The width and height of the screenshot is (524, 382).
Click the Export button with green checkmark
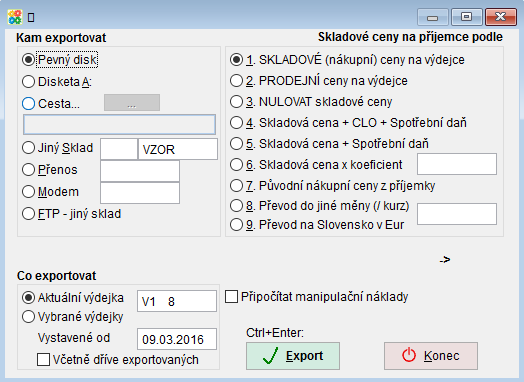(293, 356)
